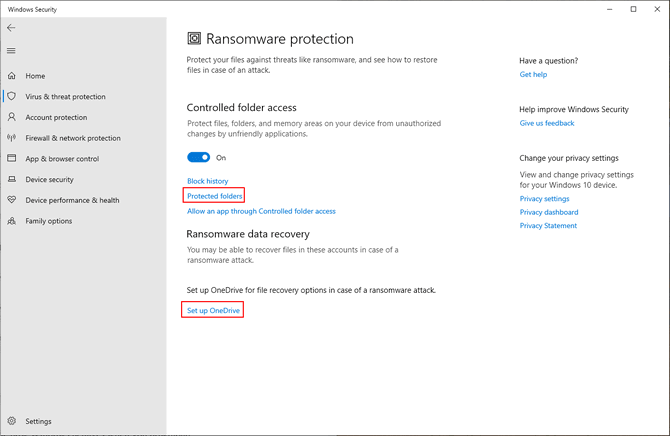Click the Settings gear icon
This screenshot has height=436, width=670.
[12, 422]
